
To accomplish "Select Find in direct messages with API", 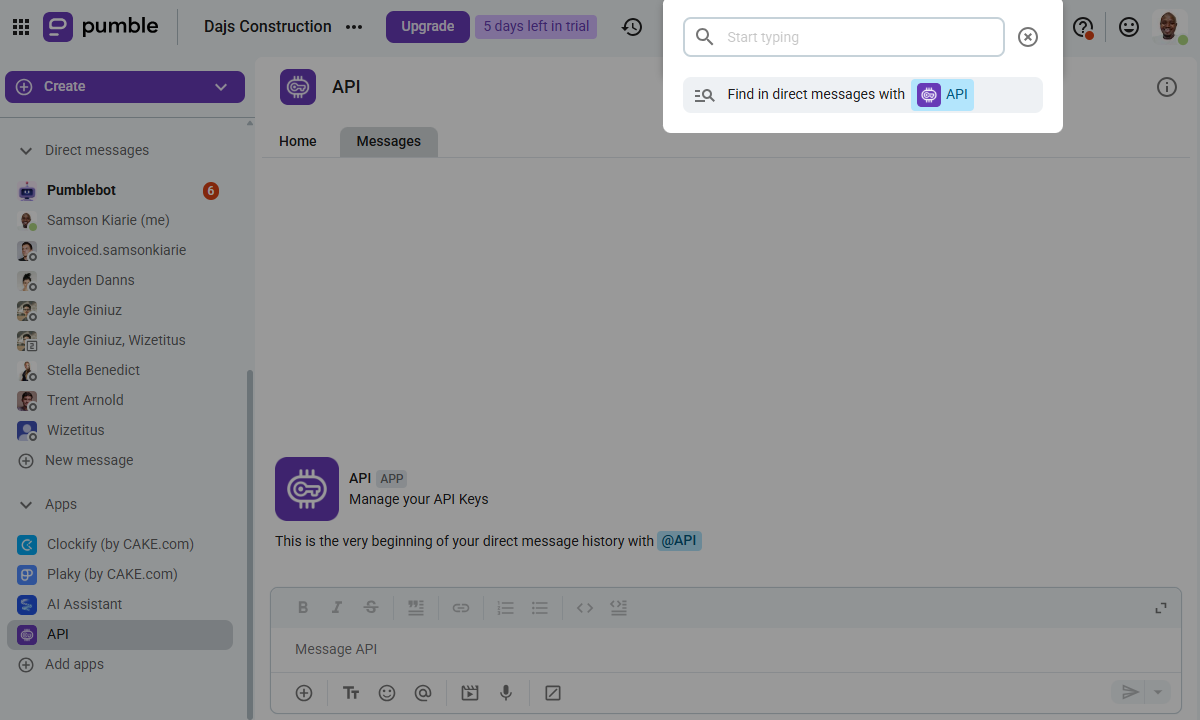I will [863, 95].
